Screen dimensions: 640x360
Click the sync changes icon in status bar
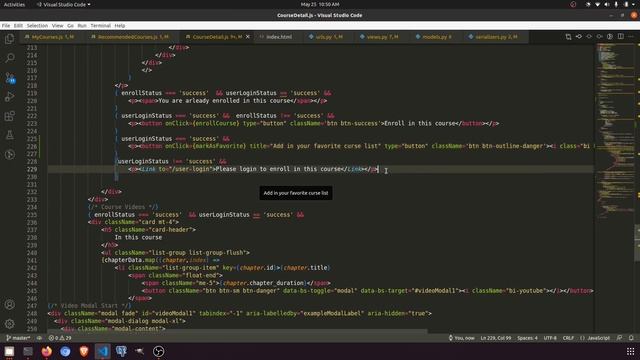pyautogui.click(x=40, y=338)
